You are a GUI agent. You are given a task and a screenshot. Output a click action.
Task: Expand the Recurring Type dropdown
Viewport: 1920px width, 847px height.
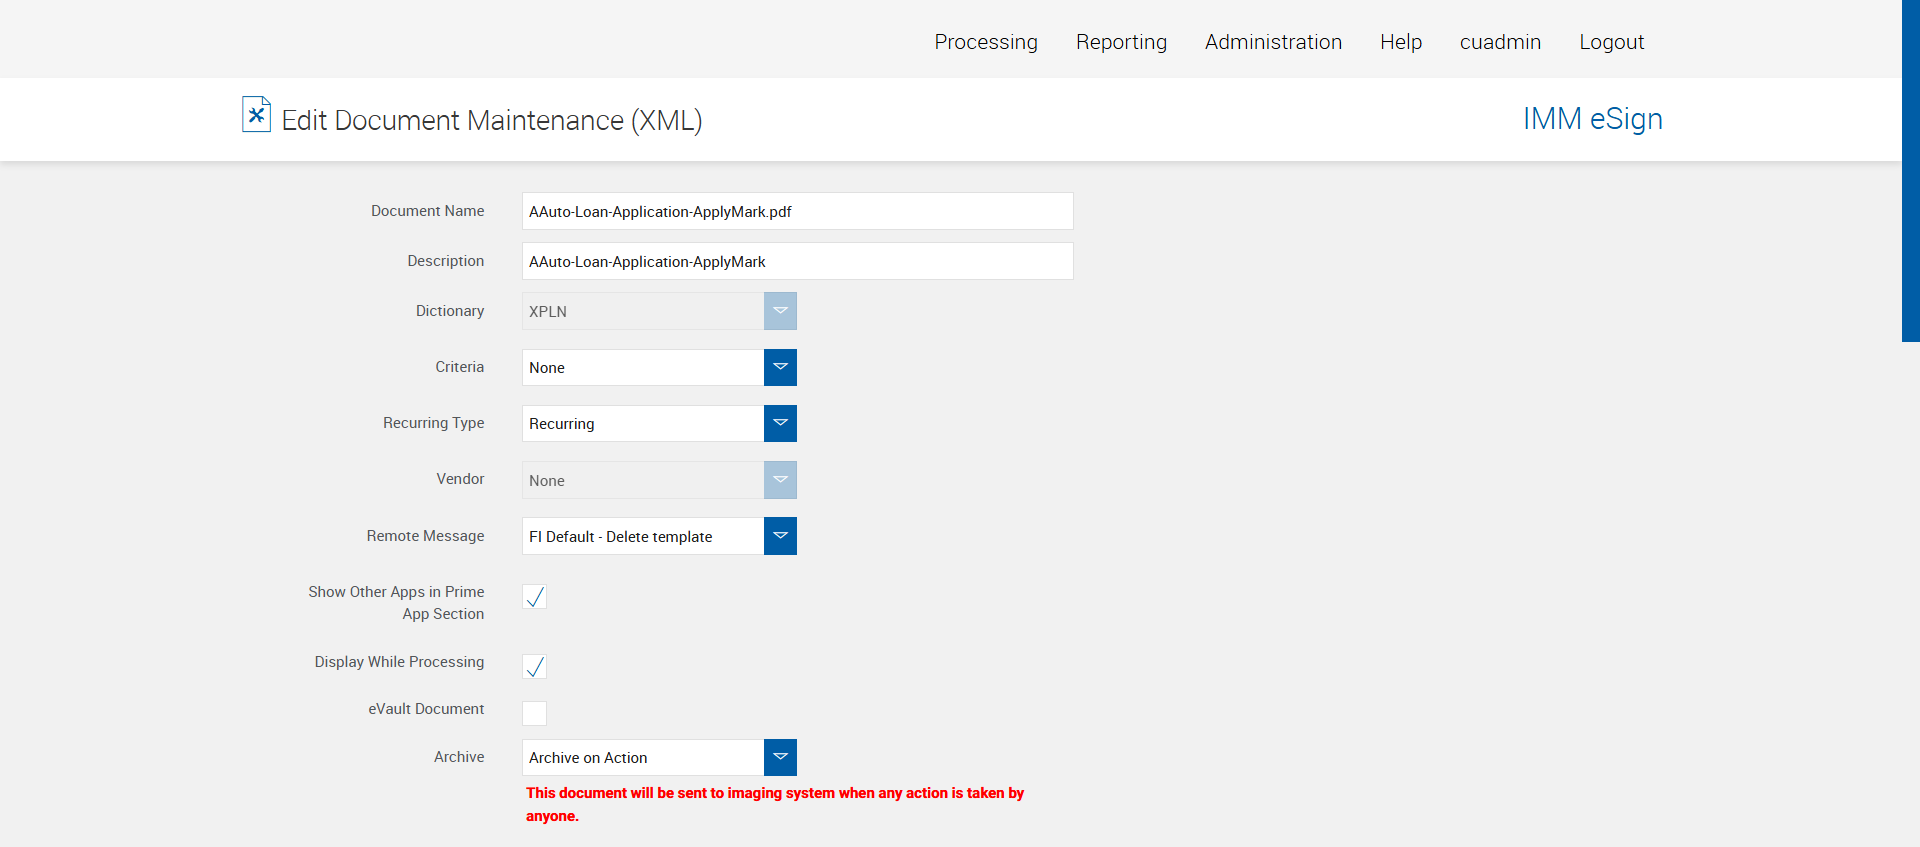(x=780, y=423)
